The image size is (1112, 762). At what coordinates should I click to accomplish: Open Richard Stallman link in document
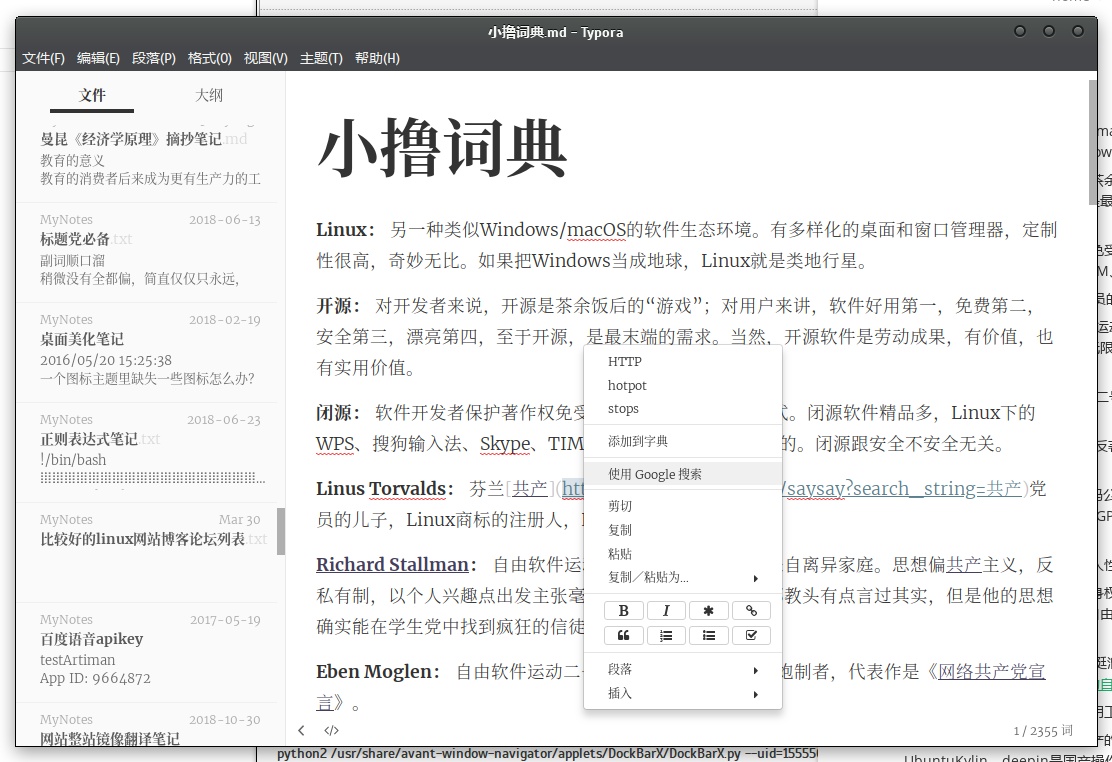click(392, 565)
